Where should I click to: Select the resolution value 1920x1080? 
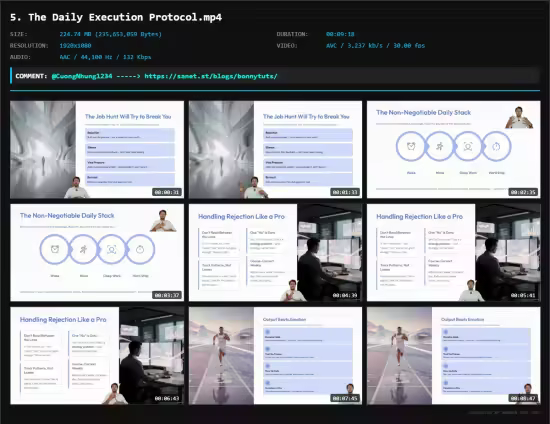(x=75, y=46)
